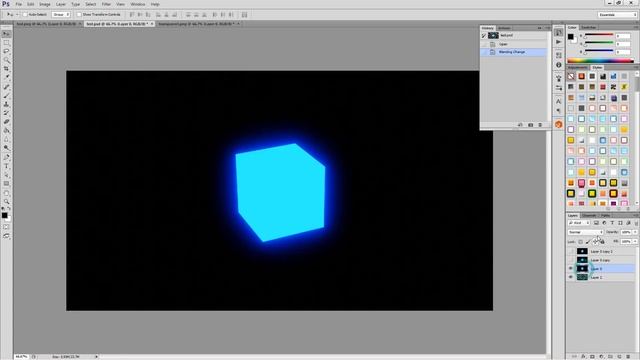Screen dimensions: 640x360
Task: Select the Brush tool
Action: coord(6,96)
